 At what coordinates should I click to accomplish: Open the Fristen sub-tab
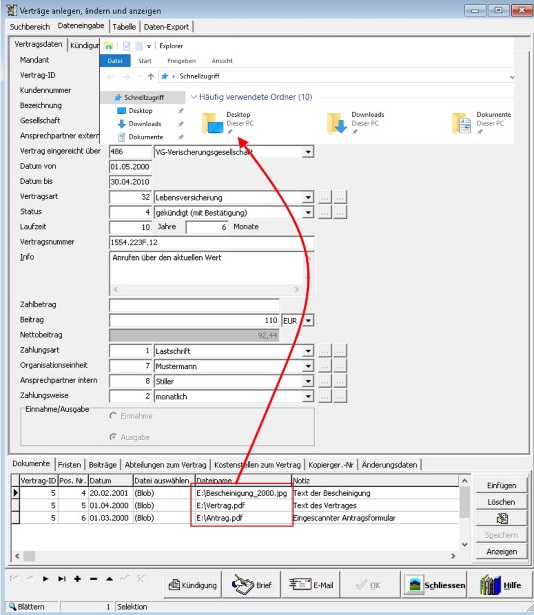[x=69, y=465]
